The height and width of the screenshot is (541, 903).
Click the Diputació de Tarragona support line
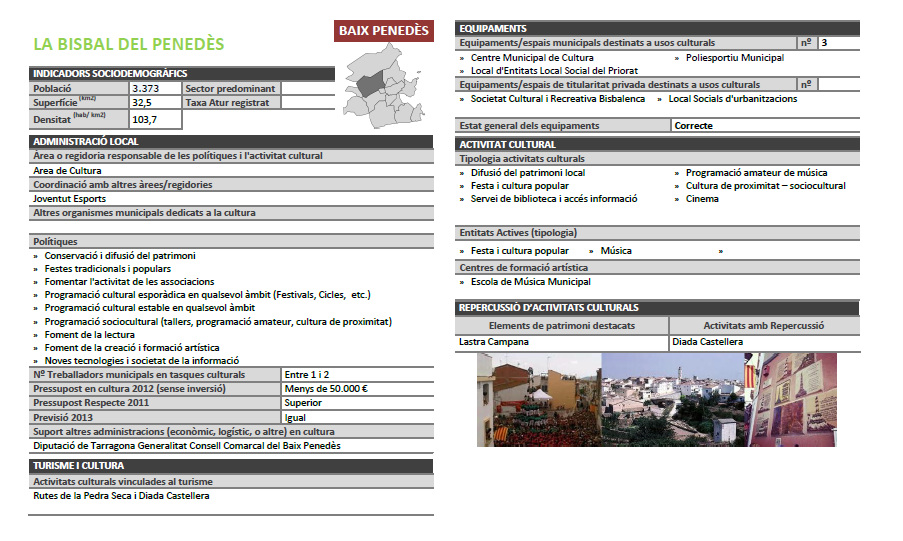coord(187,446)
